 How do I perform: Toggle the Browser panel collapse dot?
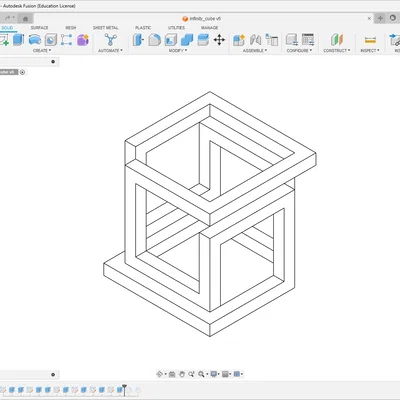53,62
